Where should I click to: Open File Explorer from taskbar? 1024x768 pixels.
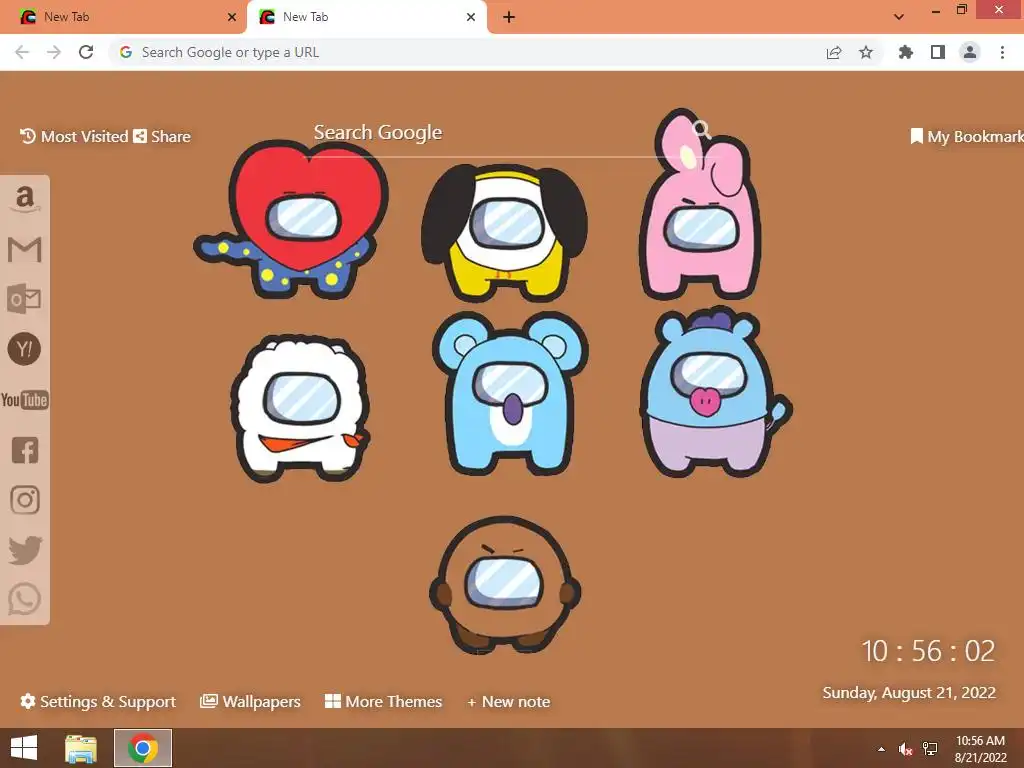[x=81, y=748]
